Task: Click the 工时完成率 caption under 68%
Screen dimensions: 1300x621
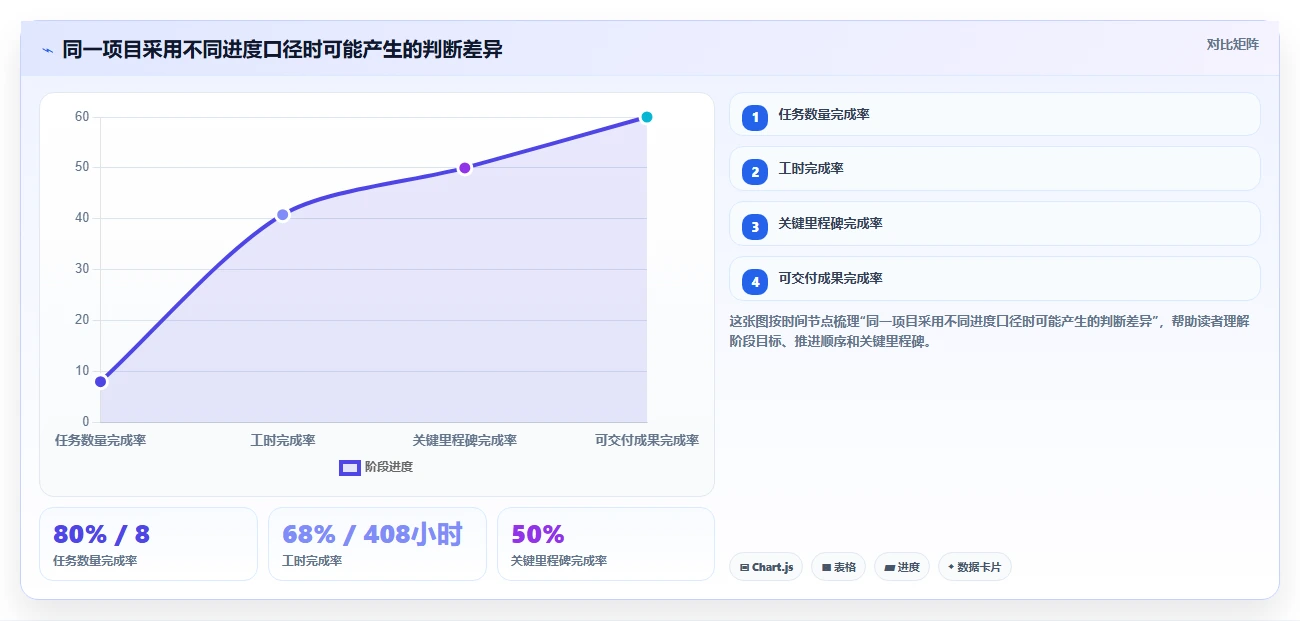Action: [x=312, y=561]
